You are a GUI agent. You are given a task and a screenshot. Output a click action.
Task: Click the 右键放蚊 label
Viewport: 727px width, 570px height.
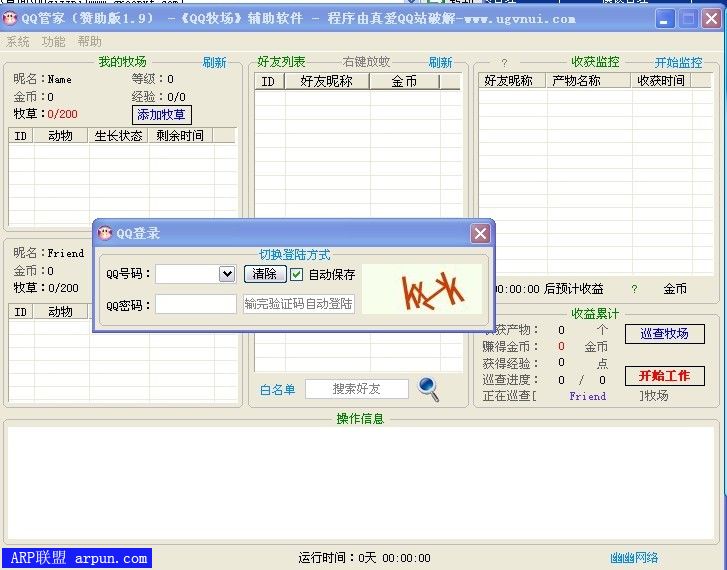366,62
